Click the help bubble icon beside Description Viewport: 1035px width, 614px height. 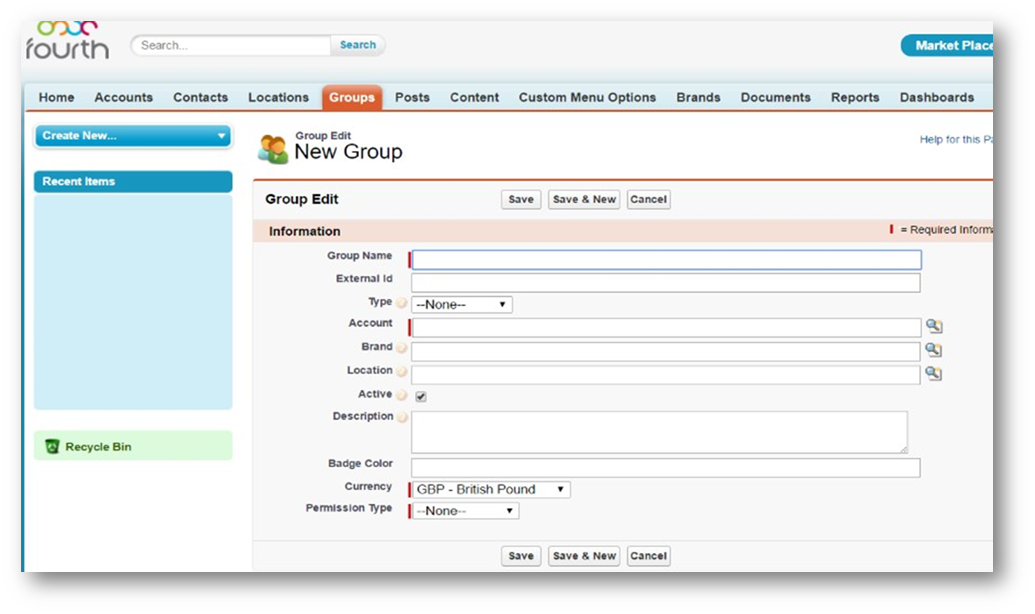tap(402, 417)
